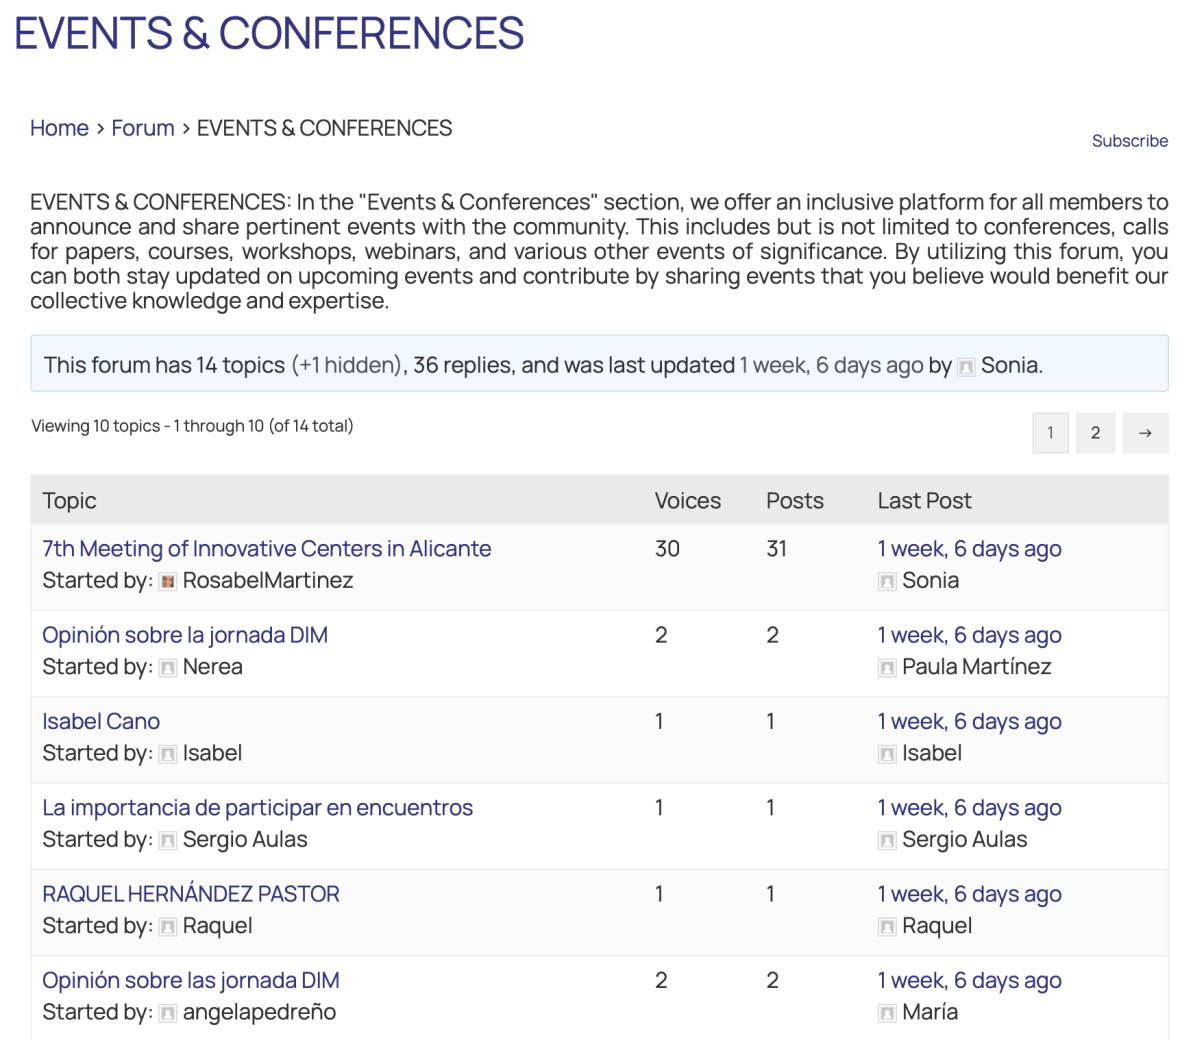Viewport: 1180px width, 1040px height.
Task: Click RosabelMartinez's avatar icon
Action: pyautogui.click(x=168, y=582)
